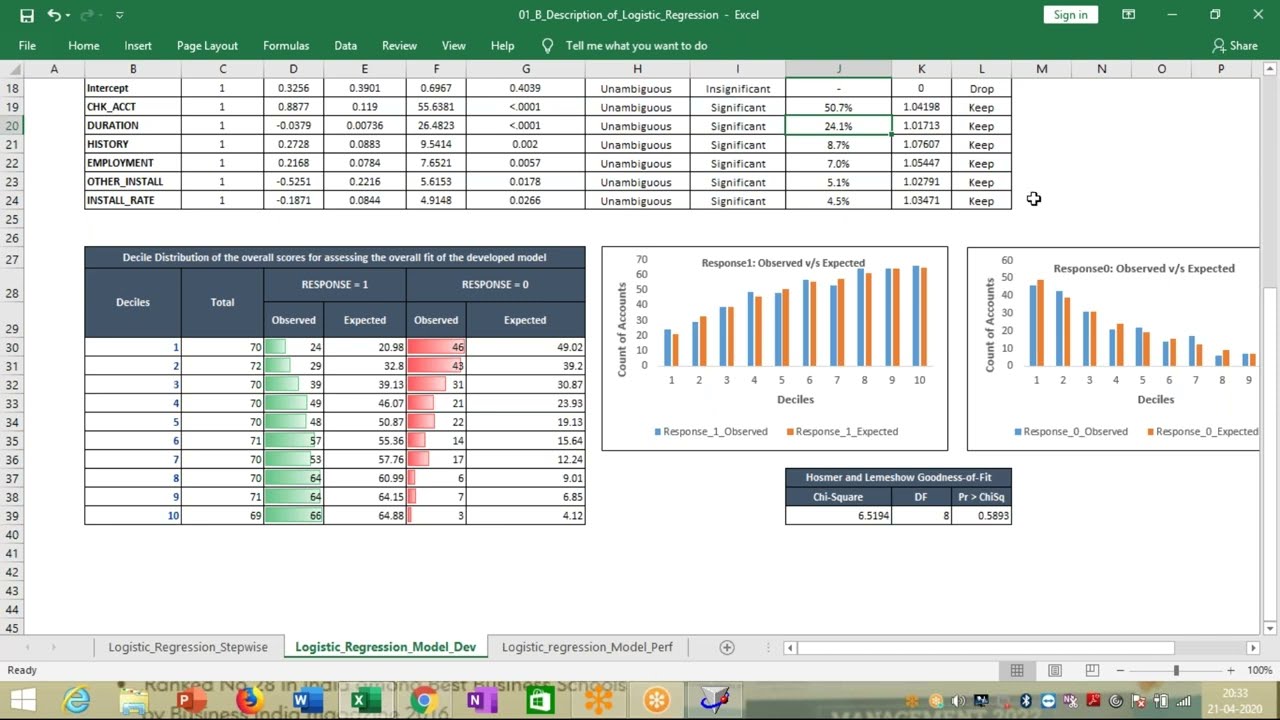
Task: Open the Undo dropdown arrow
Action: (66, 15)
